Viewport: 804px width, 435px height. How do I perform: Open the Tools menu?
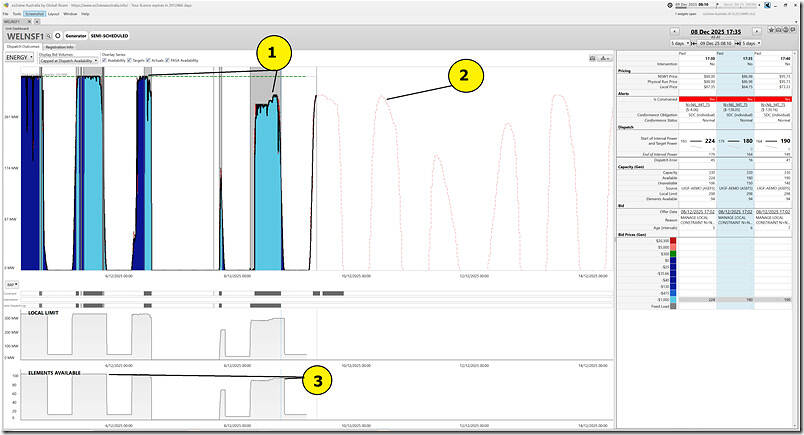pyautogui.click(x=17, y=14)
